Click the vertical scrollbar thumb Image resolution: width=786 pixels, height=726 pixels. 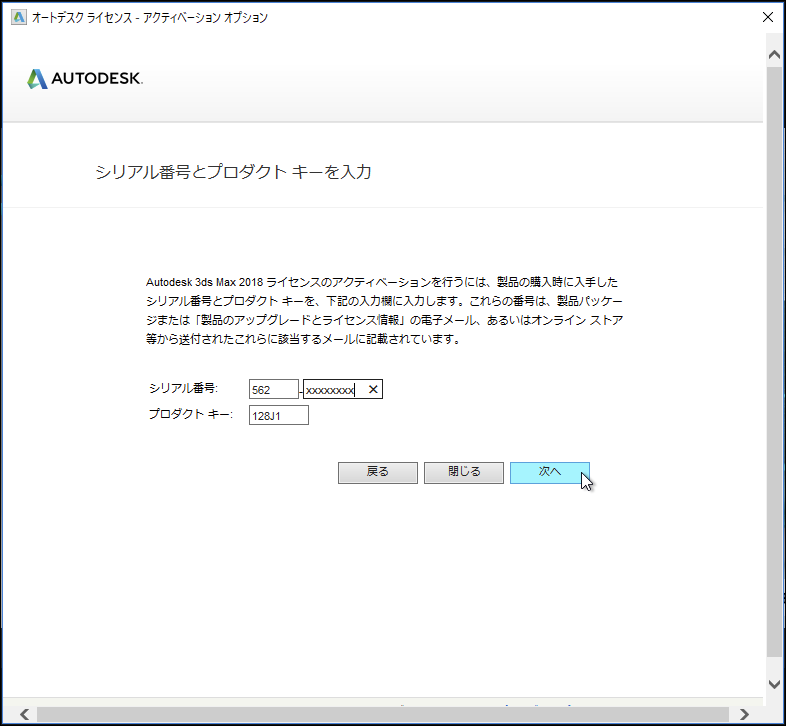pos(774,361)
